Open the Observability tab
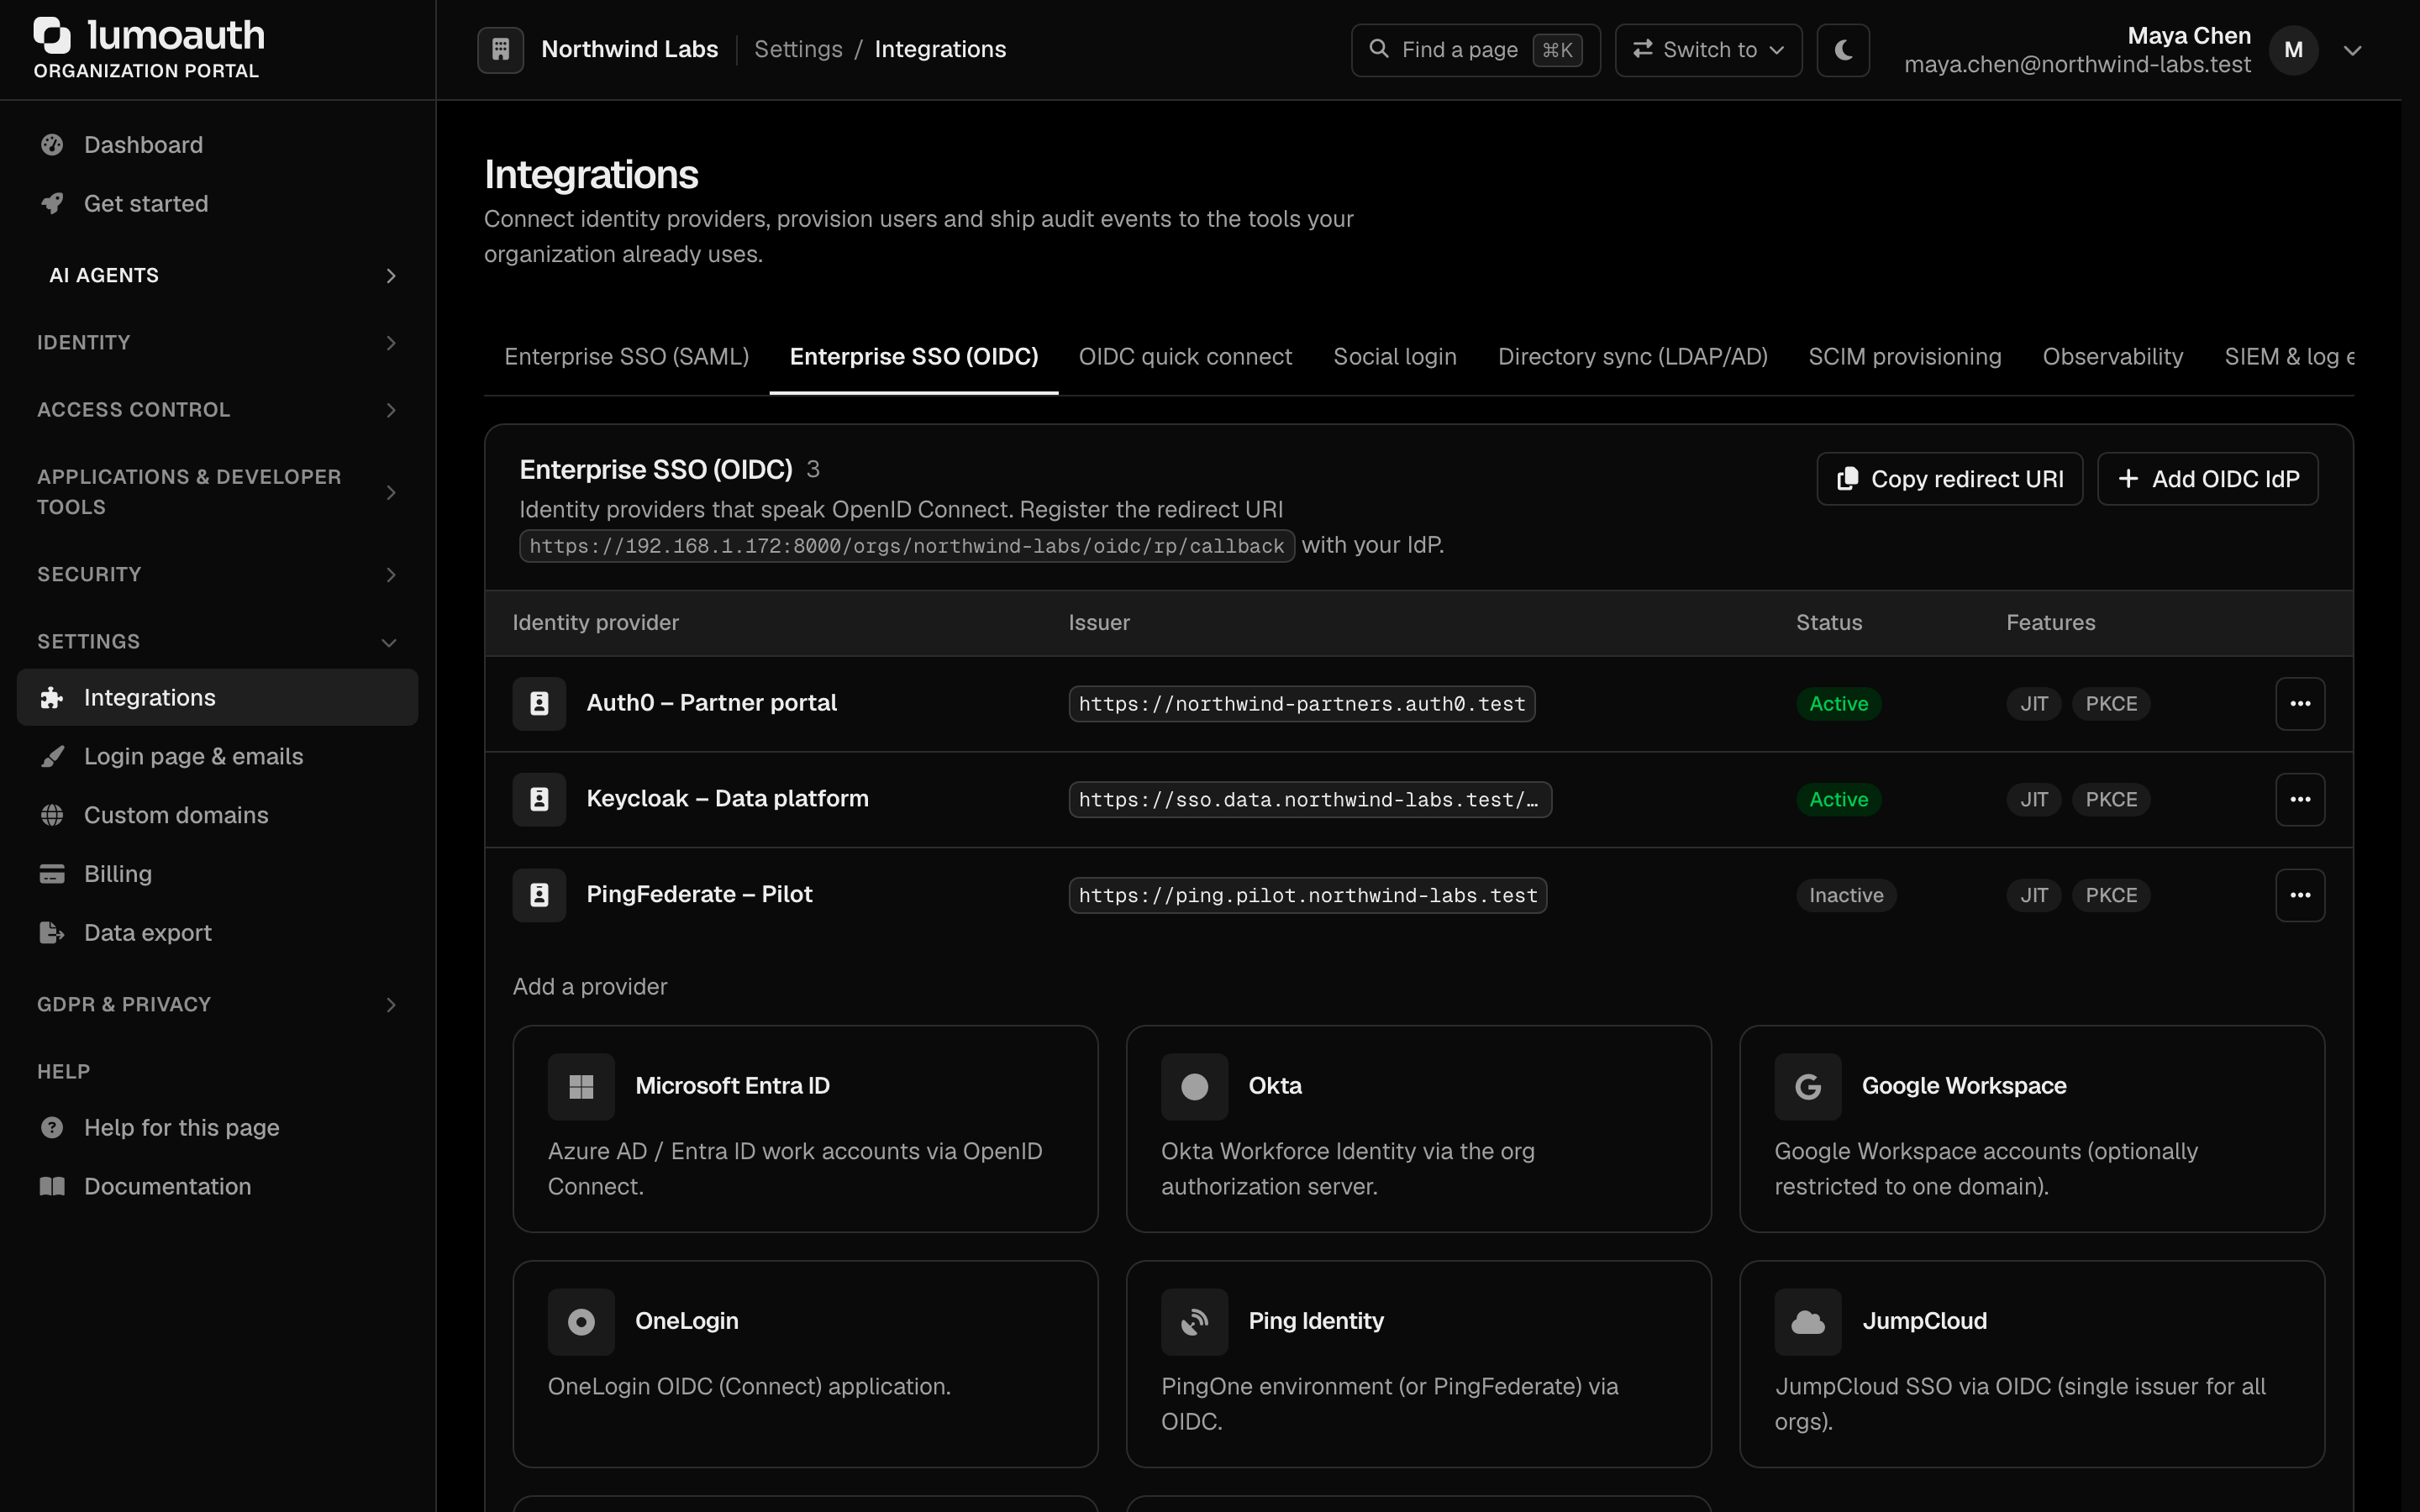This screenshot has height=1512, width=2420. click(x=2112, y=357)
